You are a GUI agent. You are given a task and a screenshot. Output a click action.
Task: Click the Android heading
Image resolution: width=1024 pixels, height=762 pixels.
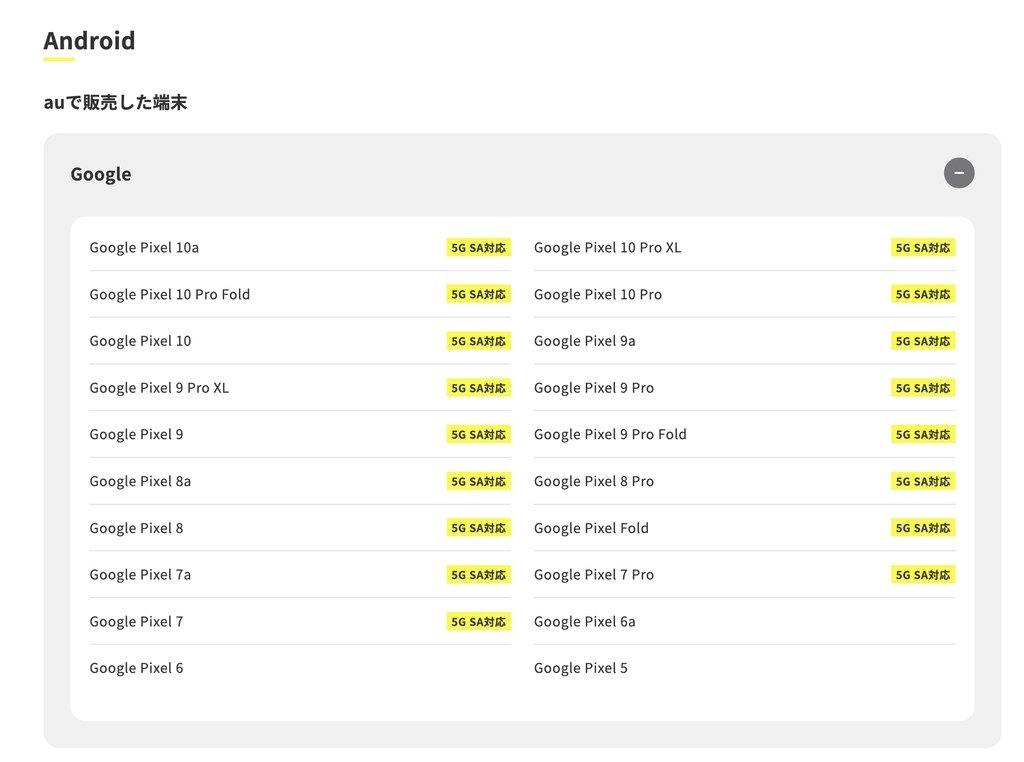[89, 40]
